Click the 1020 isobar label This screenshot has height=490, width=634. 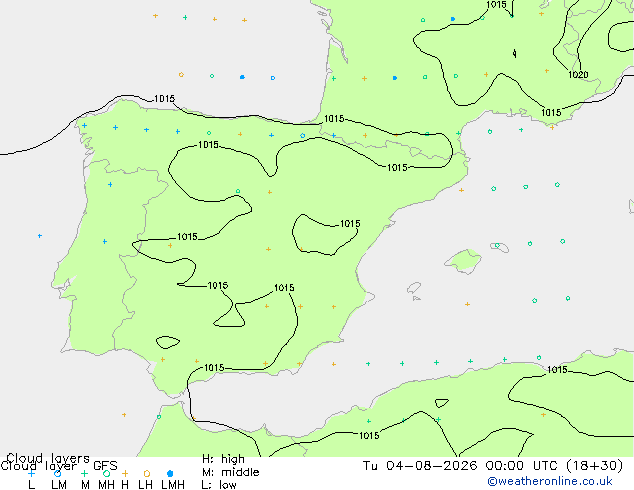pyautogui.click(x=578, y=74)
